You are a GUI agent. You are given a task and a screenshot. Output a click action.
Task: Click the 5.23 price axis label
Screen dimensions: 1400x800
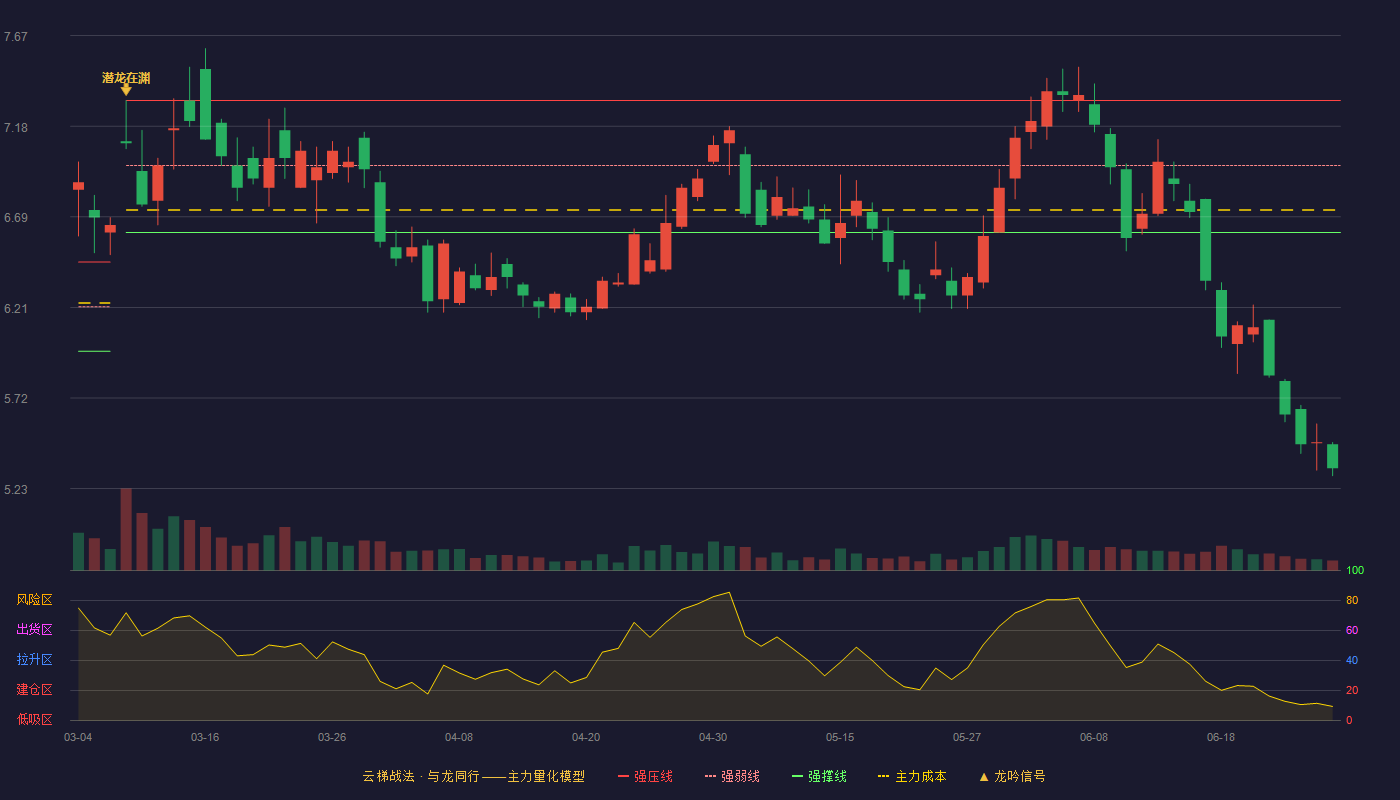[x=16, y=490]
